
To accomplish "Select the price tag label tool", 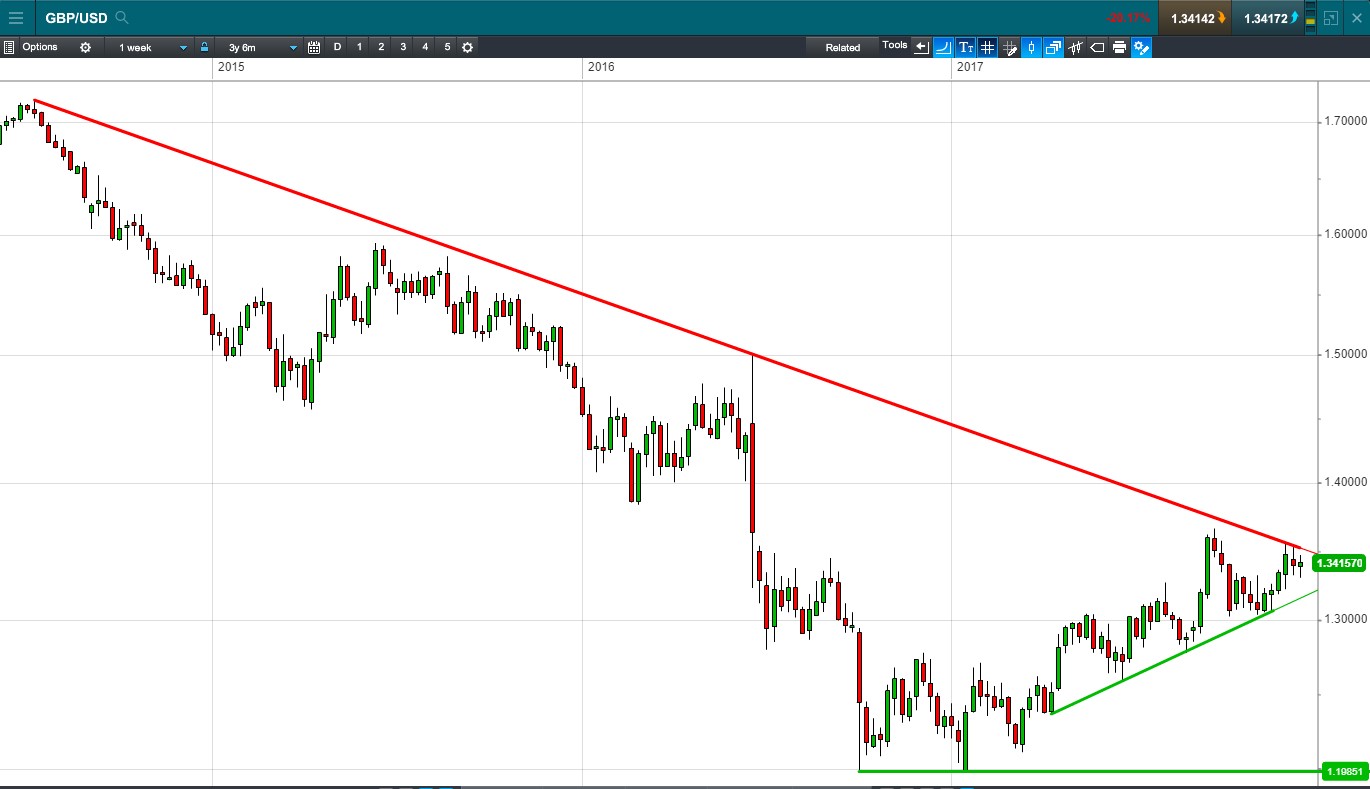I will tap(1097, 47).
